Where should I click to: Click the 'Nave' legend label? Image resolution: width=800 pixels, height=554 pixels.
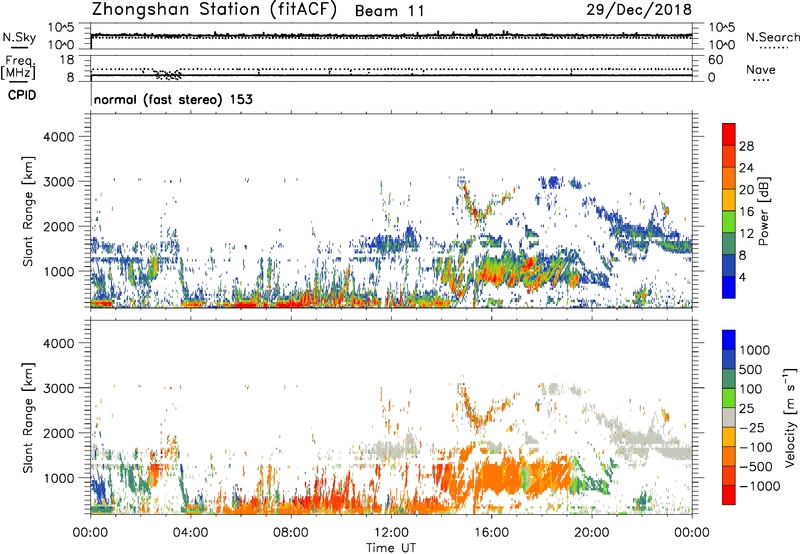click(761, 69)
